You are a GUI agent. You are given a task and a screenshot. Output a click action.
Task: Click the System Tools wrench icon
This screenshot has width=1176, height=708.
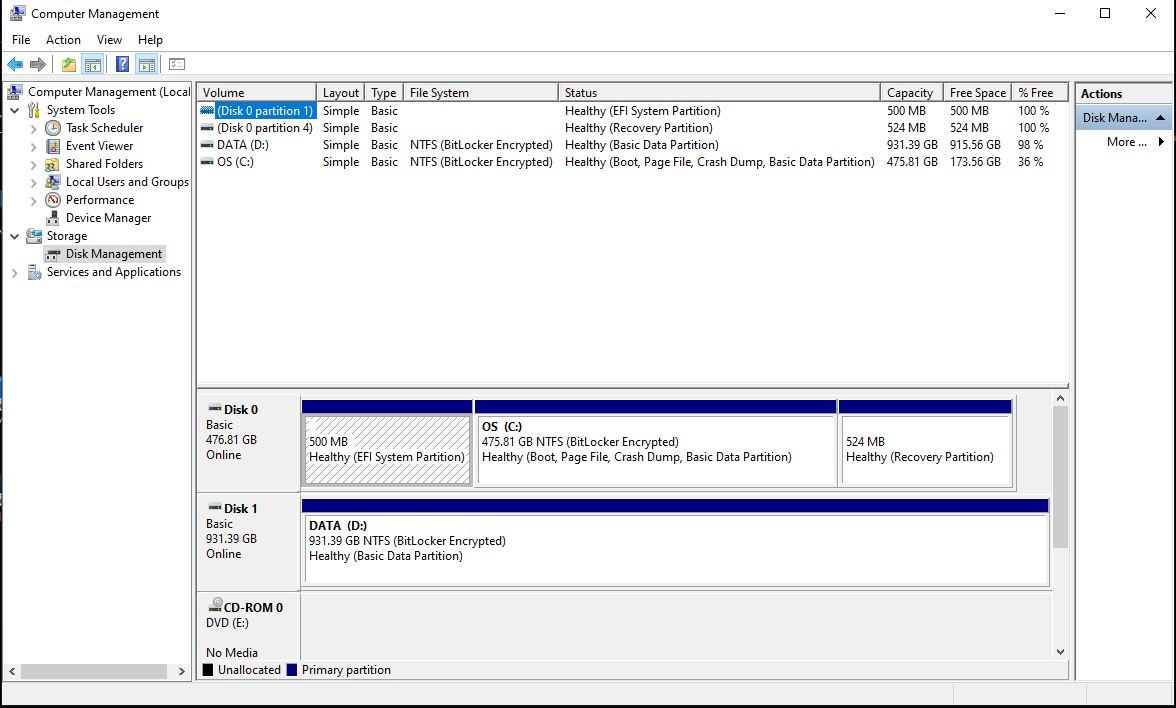click(34, 110)
